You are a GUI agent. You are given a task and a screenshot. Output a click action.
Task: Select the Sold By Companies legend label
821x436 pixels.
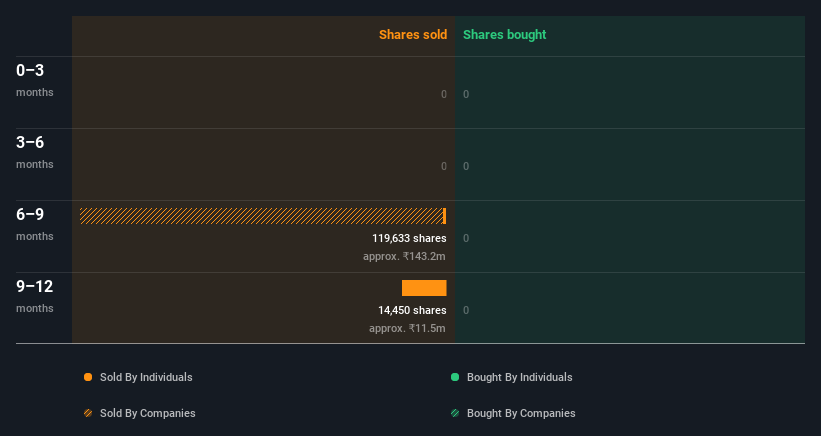click(148, 413)
